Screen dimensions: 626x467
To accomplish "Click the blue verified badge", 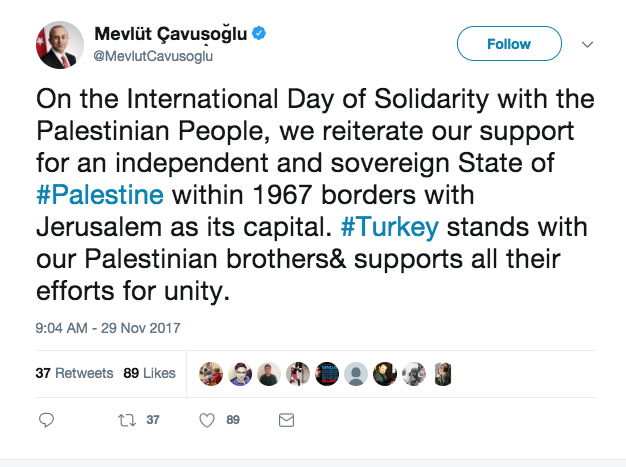I will [259, 34].
